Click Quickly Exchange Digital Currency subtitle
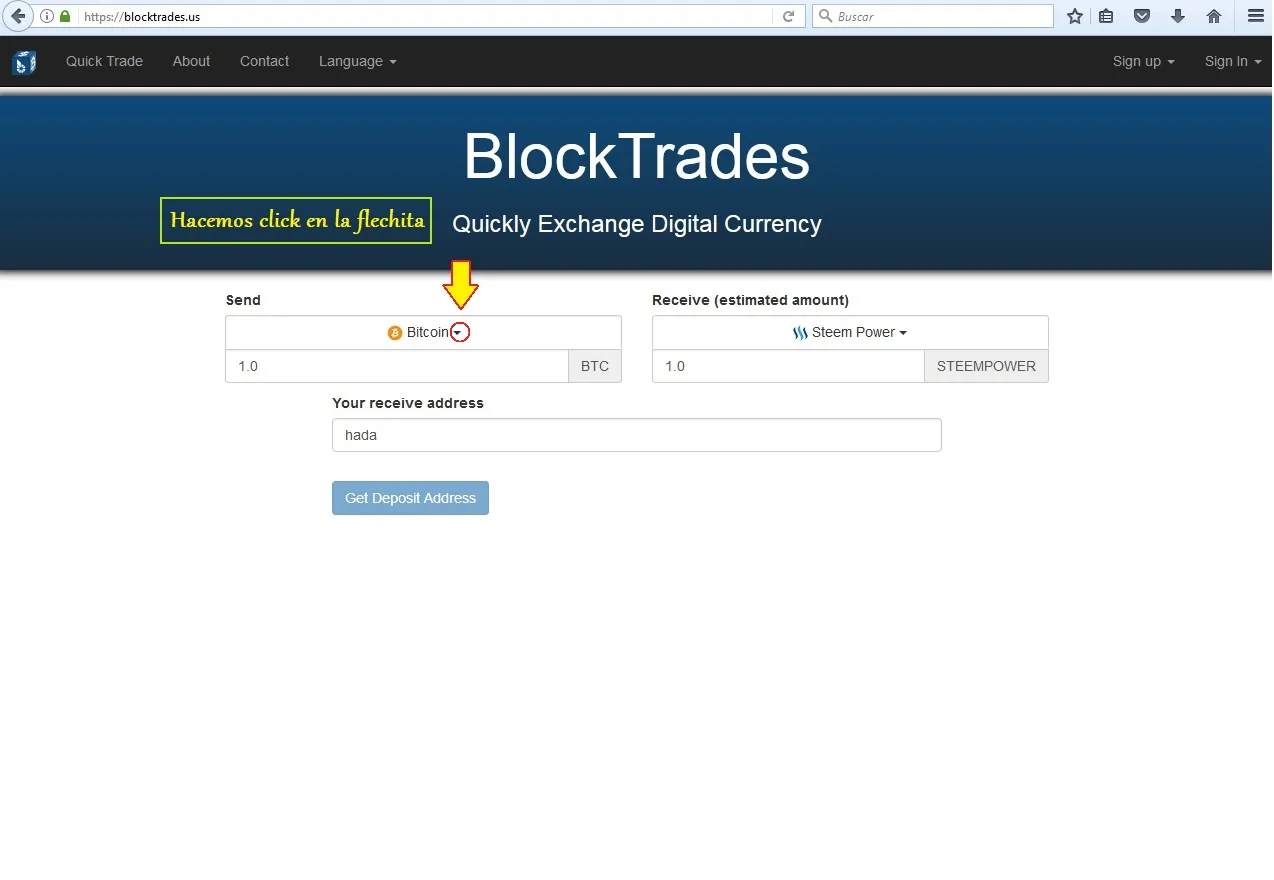1274x880 pixels. [637, 224]
